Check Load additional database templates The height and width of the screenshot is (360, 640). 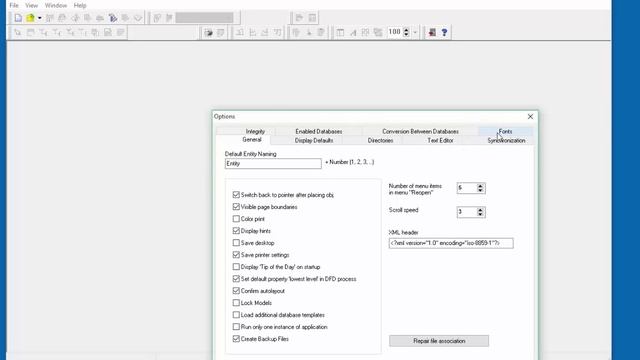tap(236, 315)
